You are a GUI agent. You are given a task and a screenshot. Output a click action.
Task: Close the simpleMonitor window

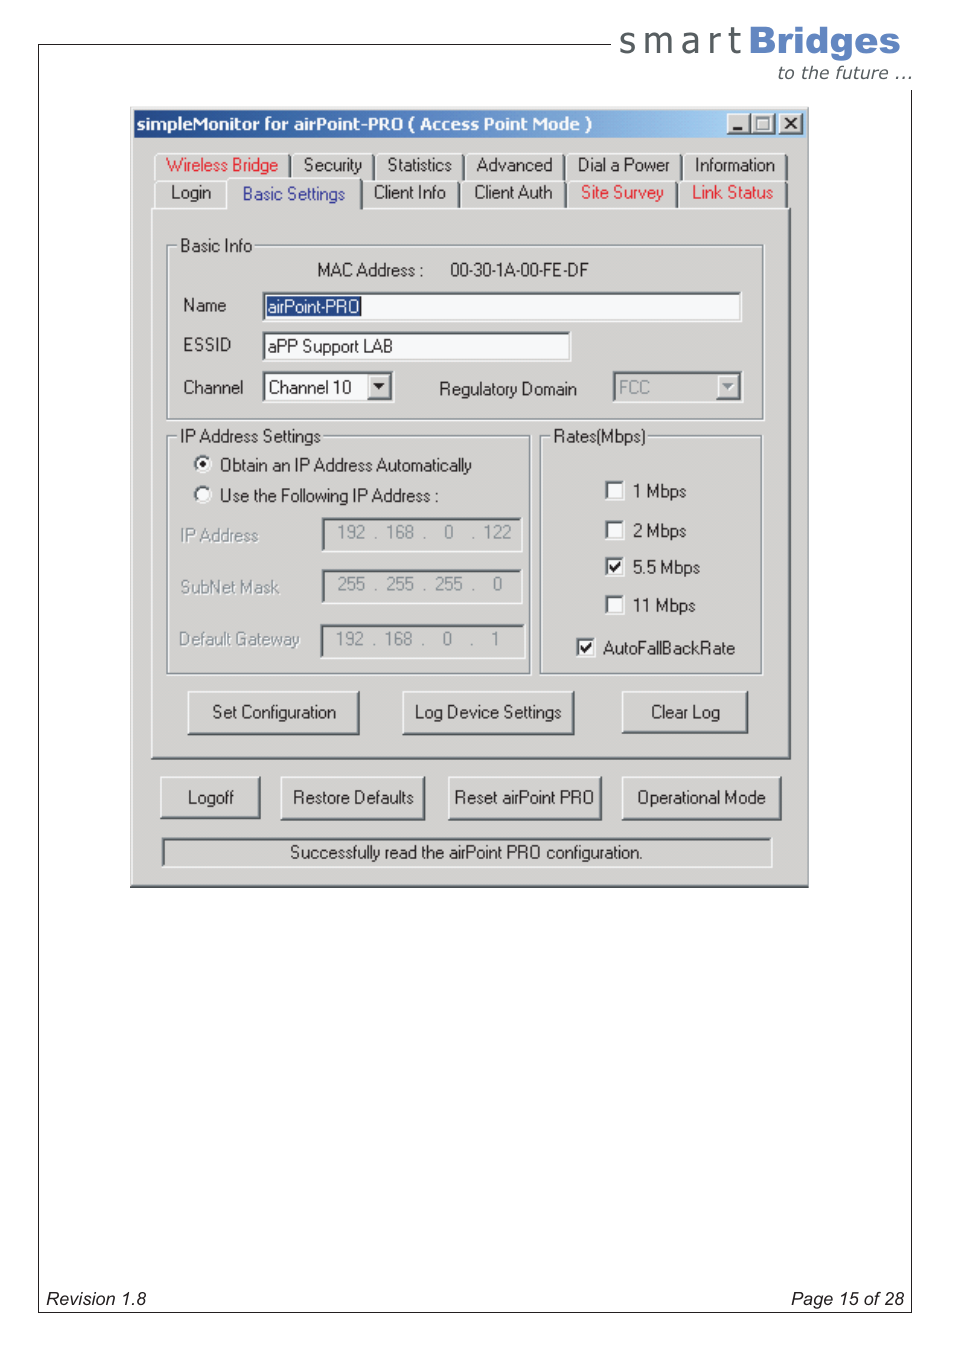tap(791, 124)
